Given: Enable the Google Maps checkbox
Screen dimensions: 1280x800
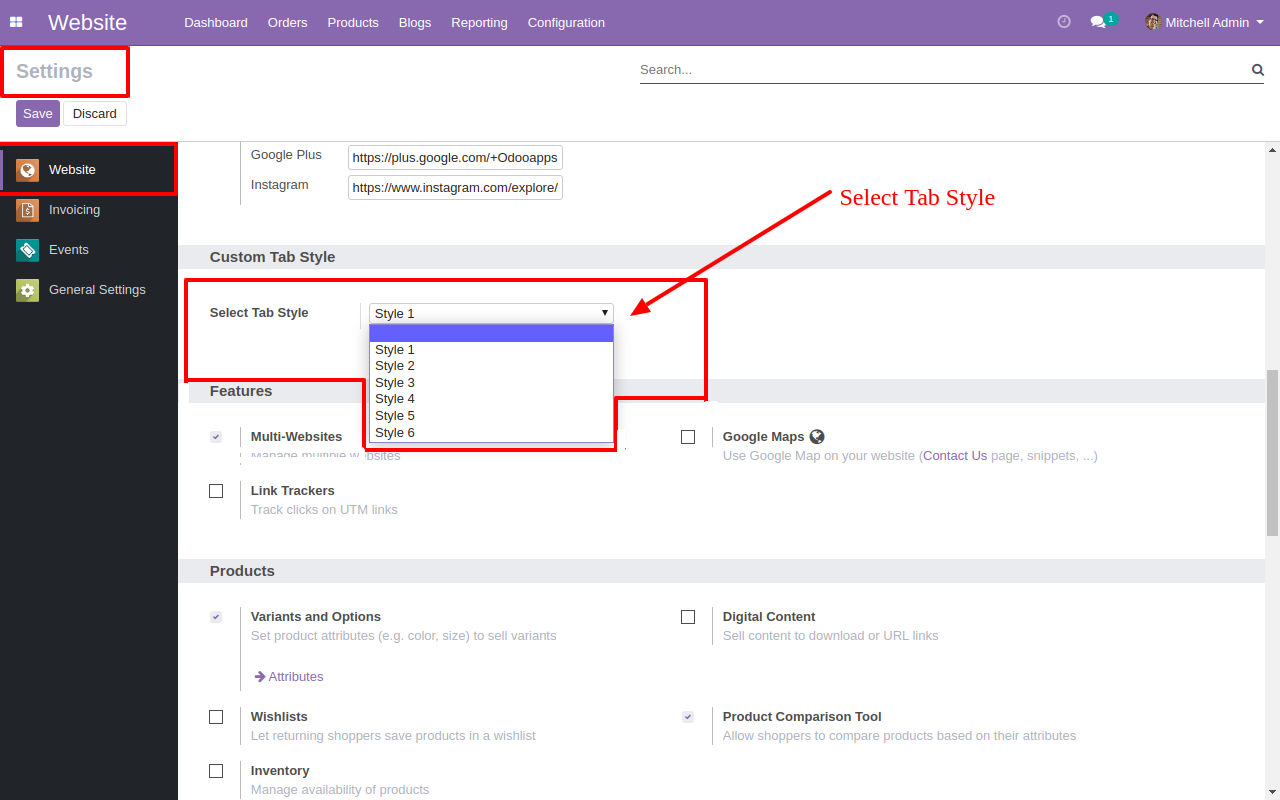Looking at the screenshot, I should (688, 437).
